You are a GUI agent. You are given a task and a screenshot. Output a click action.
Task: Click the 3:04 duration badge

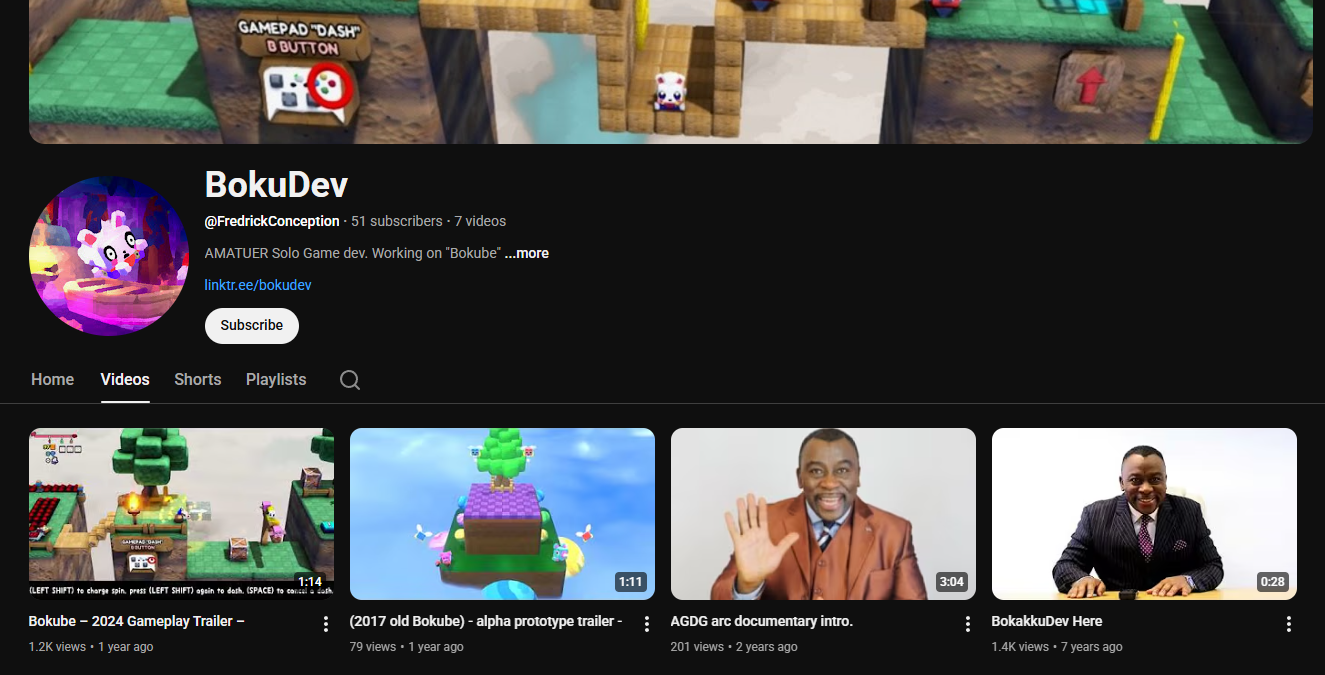tap(952, 582)
